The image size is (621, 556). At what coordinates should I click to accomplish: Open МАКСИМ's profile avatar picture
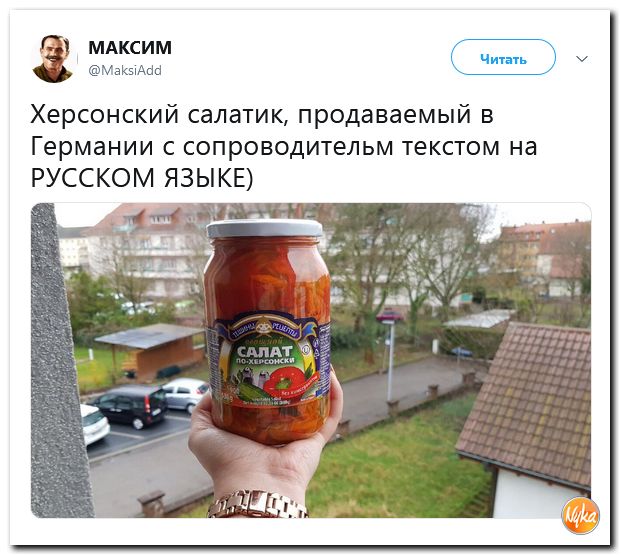pos(53,59)
